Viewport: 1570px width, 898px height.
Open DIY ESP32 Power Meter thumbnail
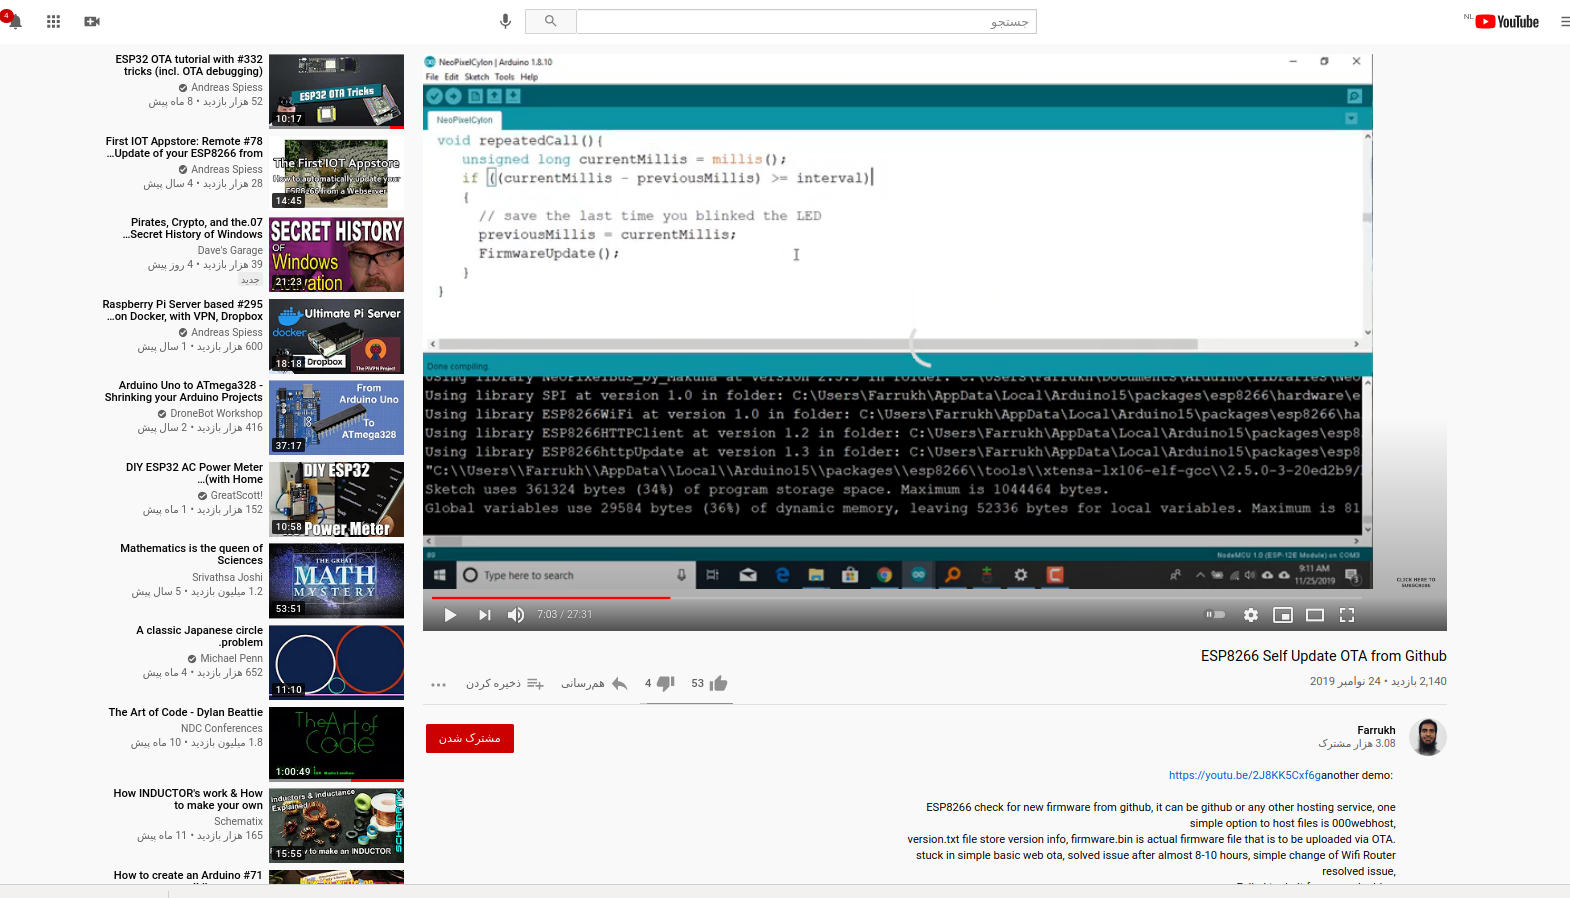pyautogui.click(x=336, y=499)
